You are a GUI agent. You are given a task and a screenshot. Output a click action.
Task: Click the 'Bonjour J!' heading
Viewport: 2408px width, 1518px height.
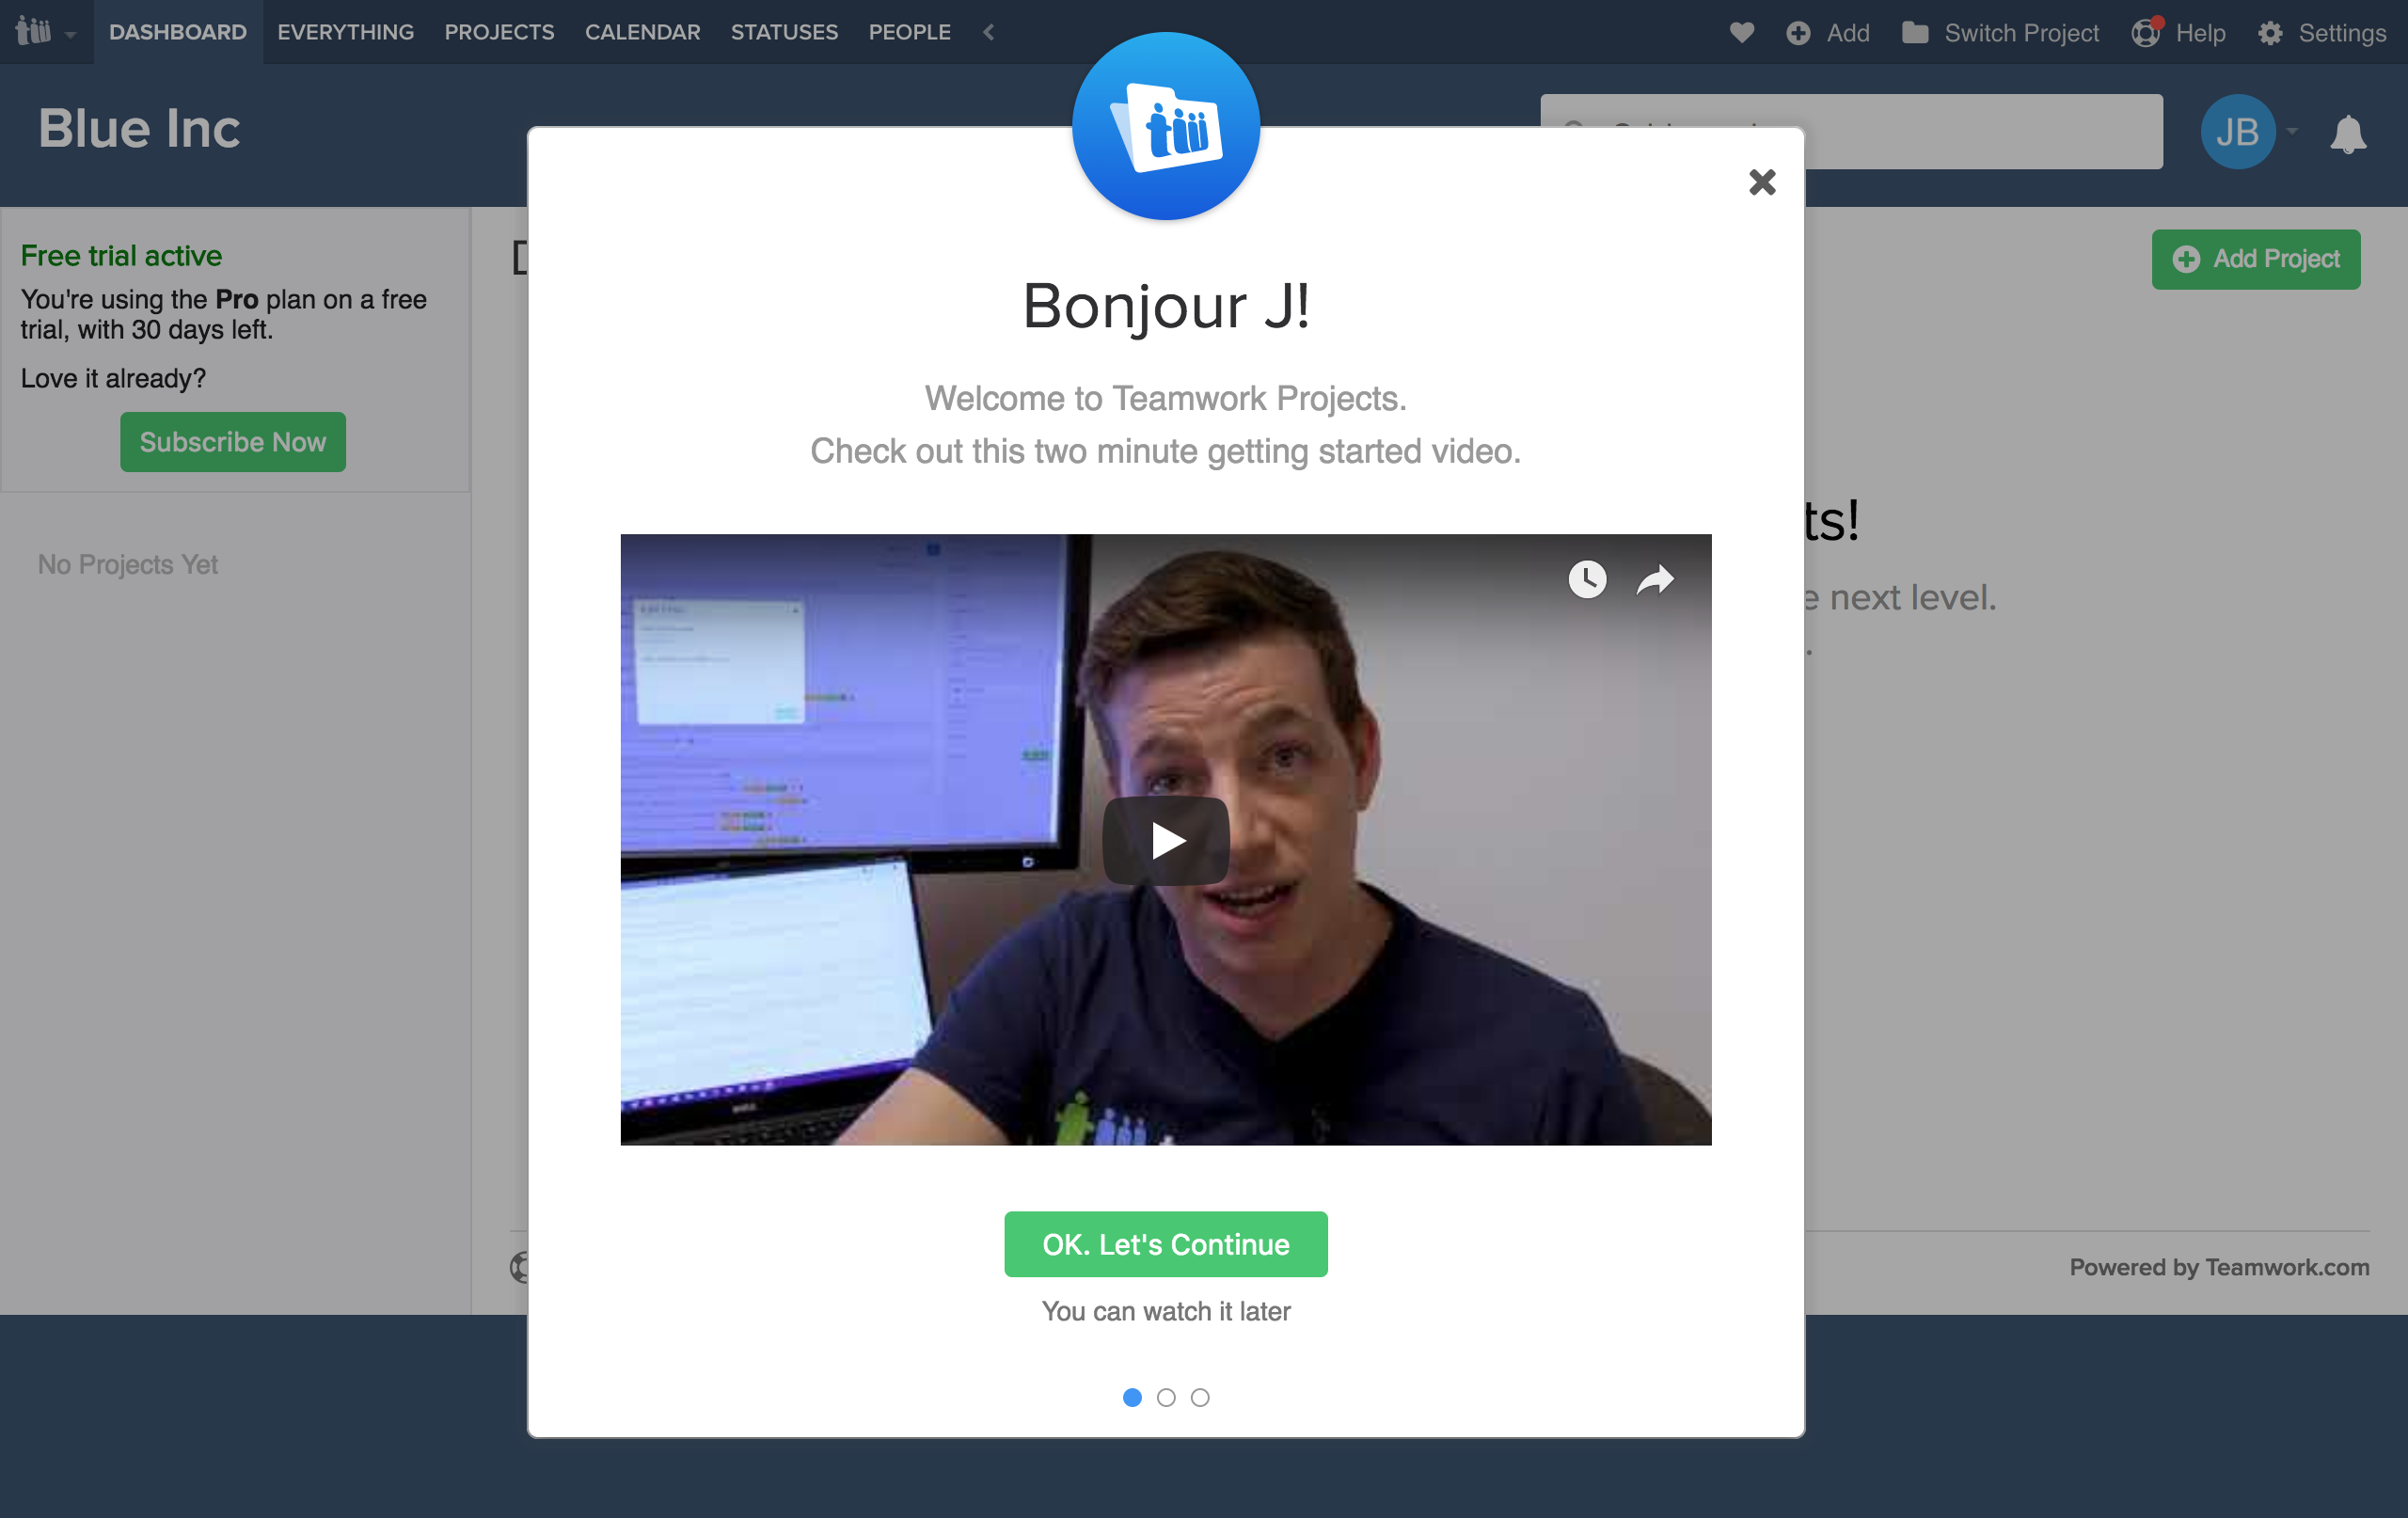coord(1166,306)
